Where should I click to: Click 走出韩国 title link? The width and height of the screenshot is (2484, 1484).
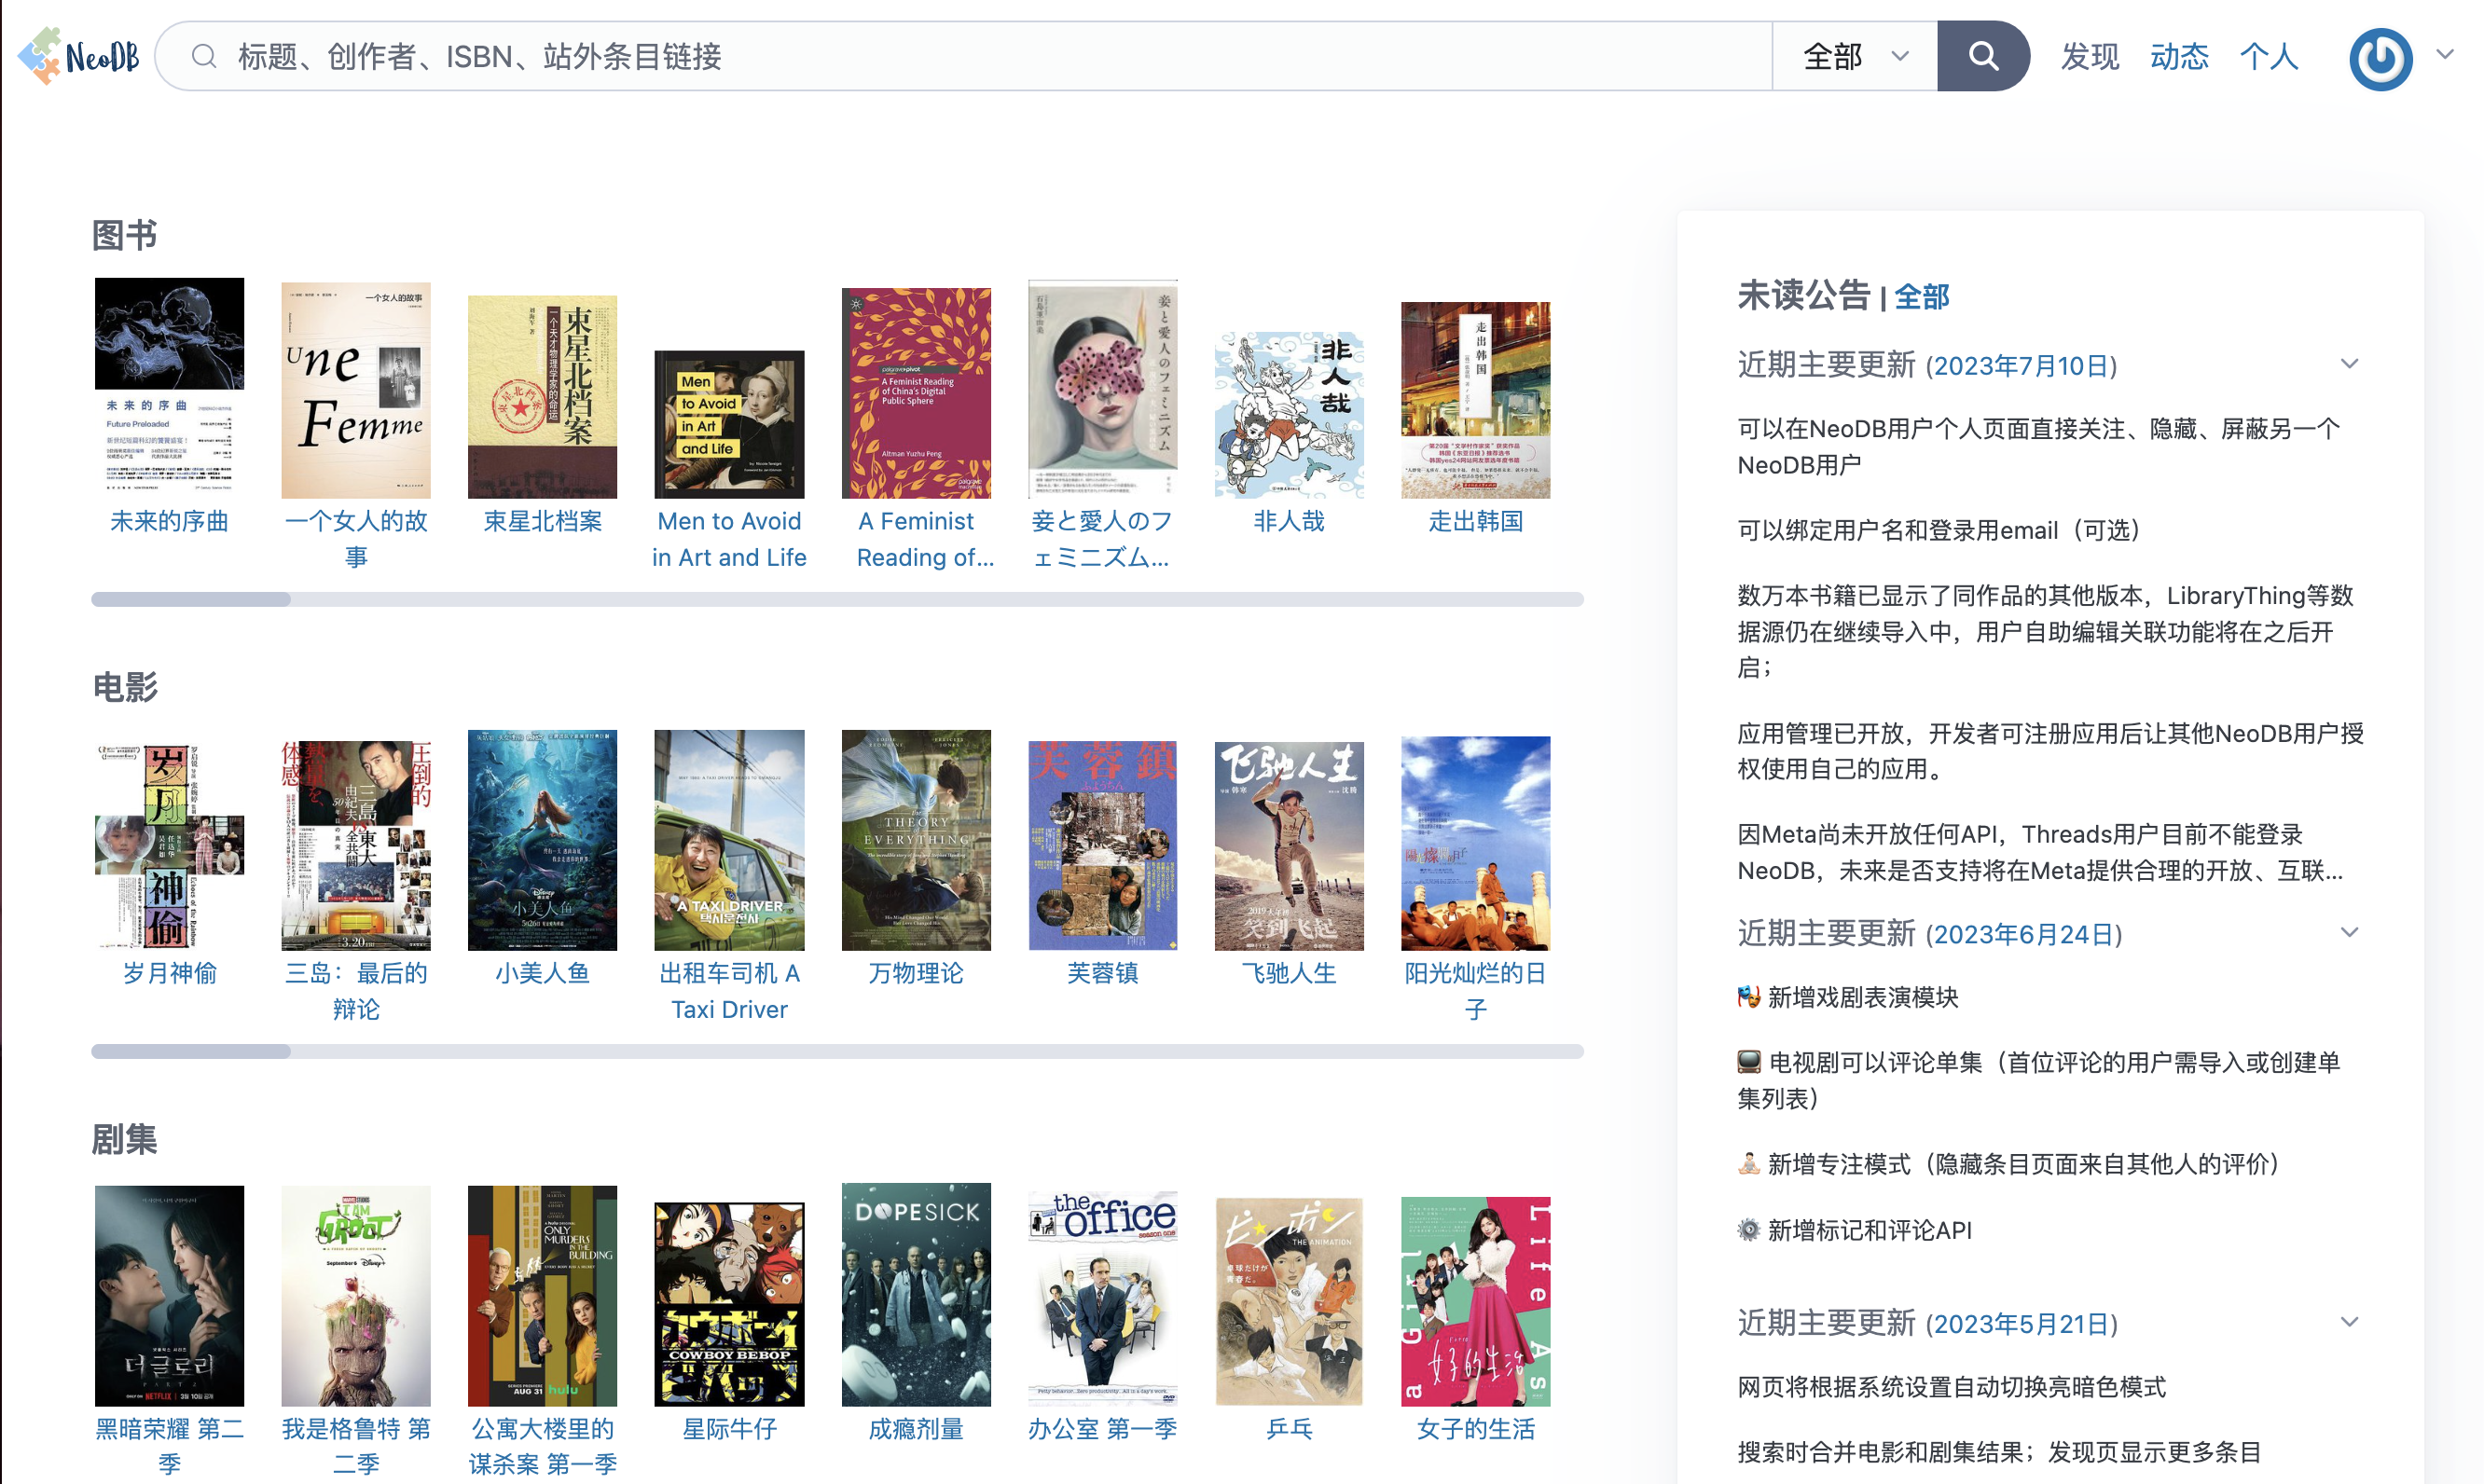point(1475,521)
